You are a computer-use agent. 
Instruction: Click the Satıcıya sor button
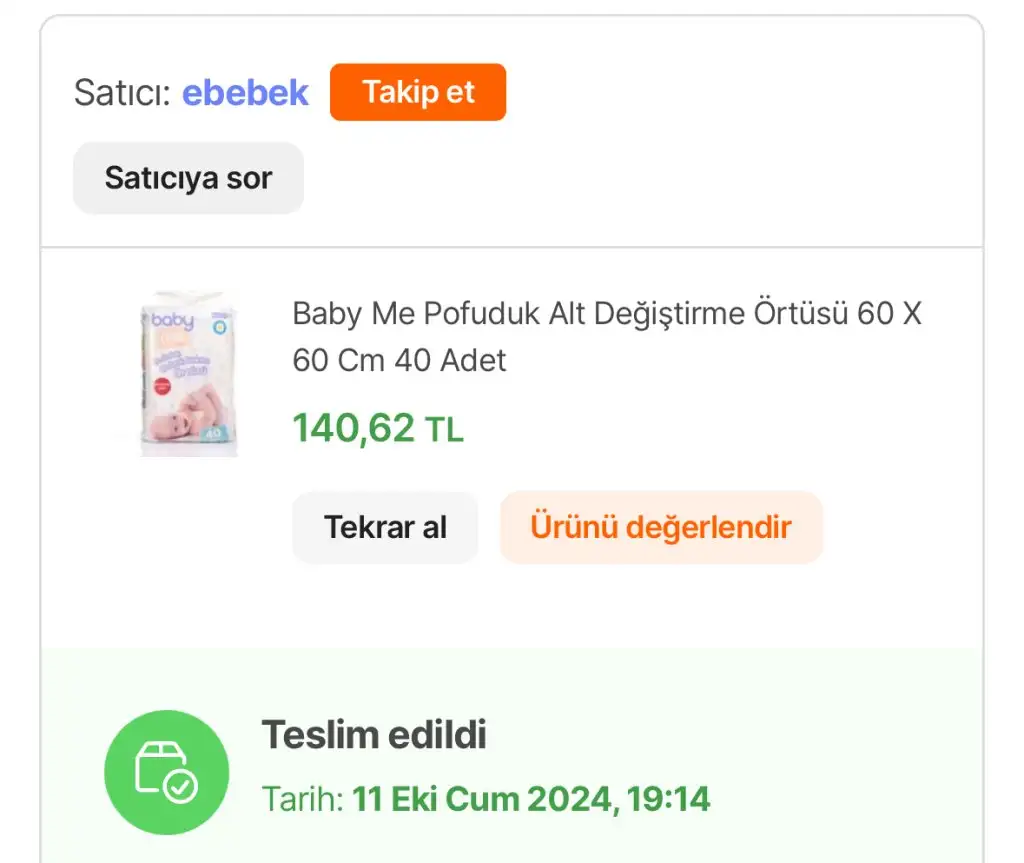(188, 179)
